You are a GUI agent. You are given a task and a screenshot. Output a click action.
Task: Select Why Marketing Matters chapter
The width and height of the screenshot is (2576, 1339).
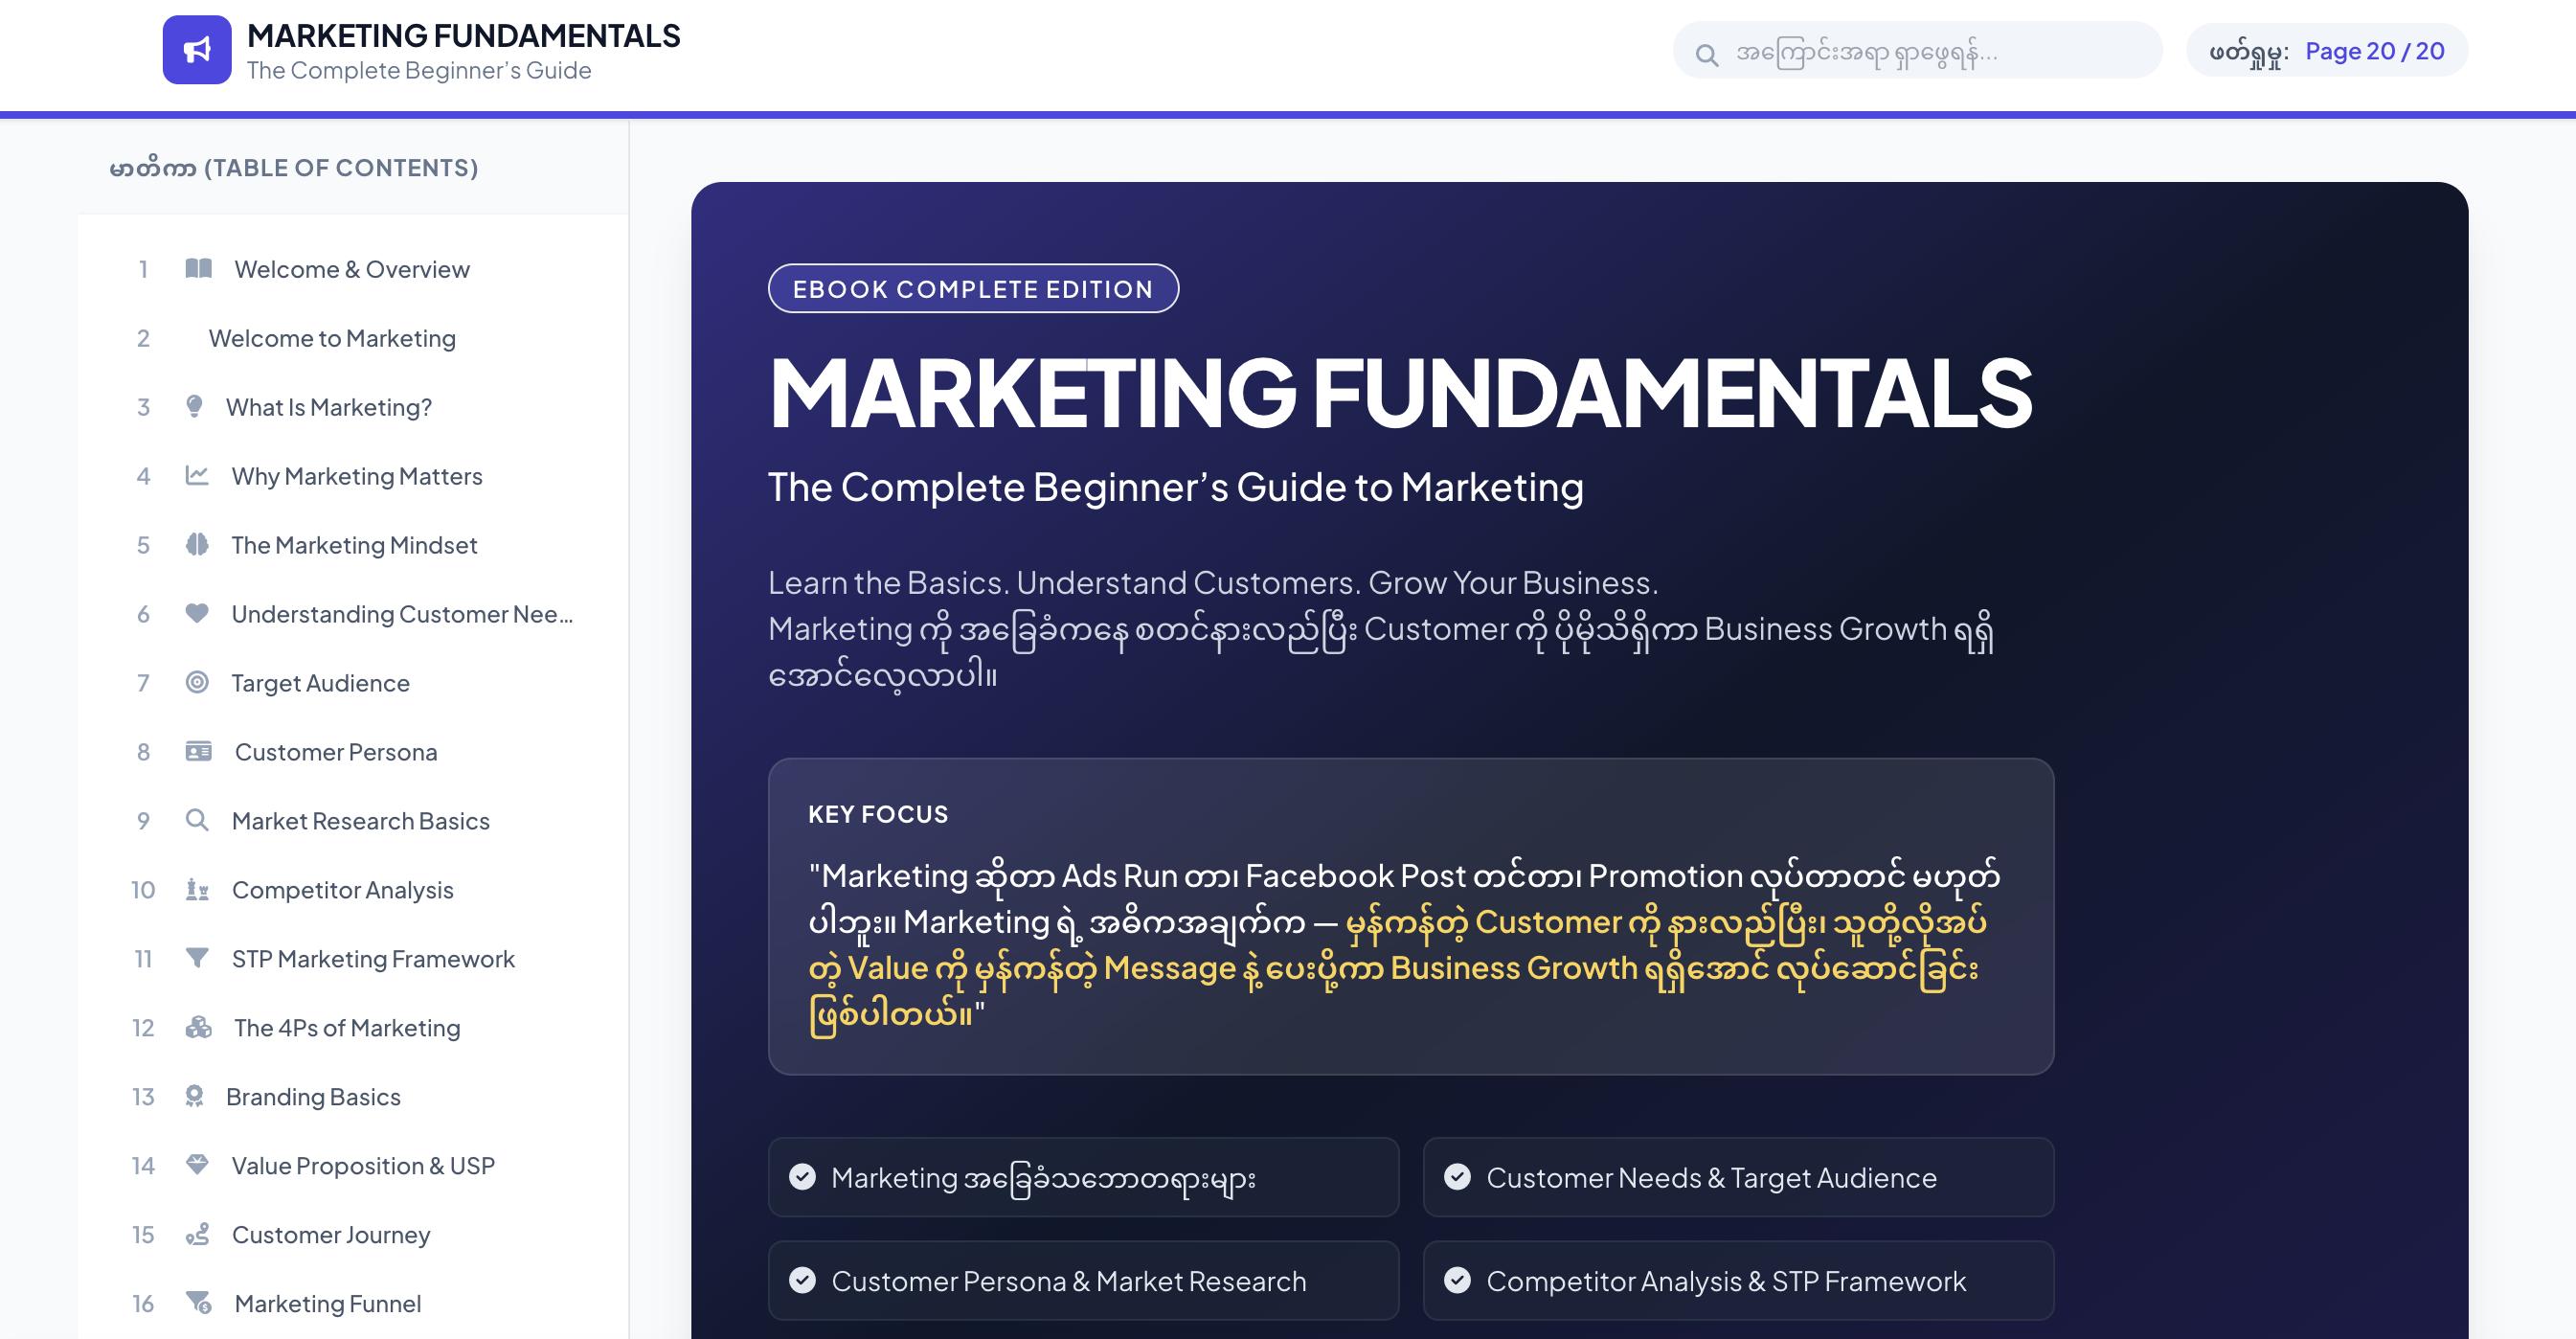click(x=353, y=476)
